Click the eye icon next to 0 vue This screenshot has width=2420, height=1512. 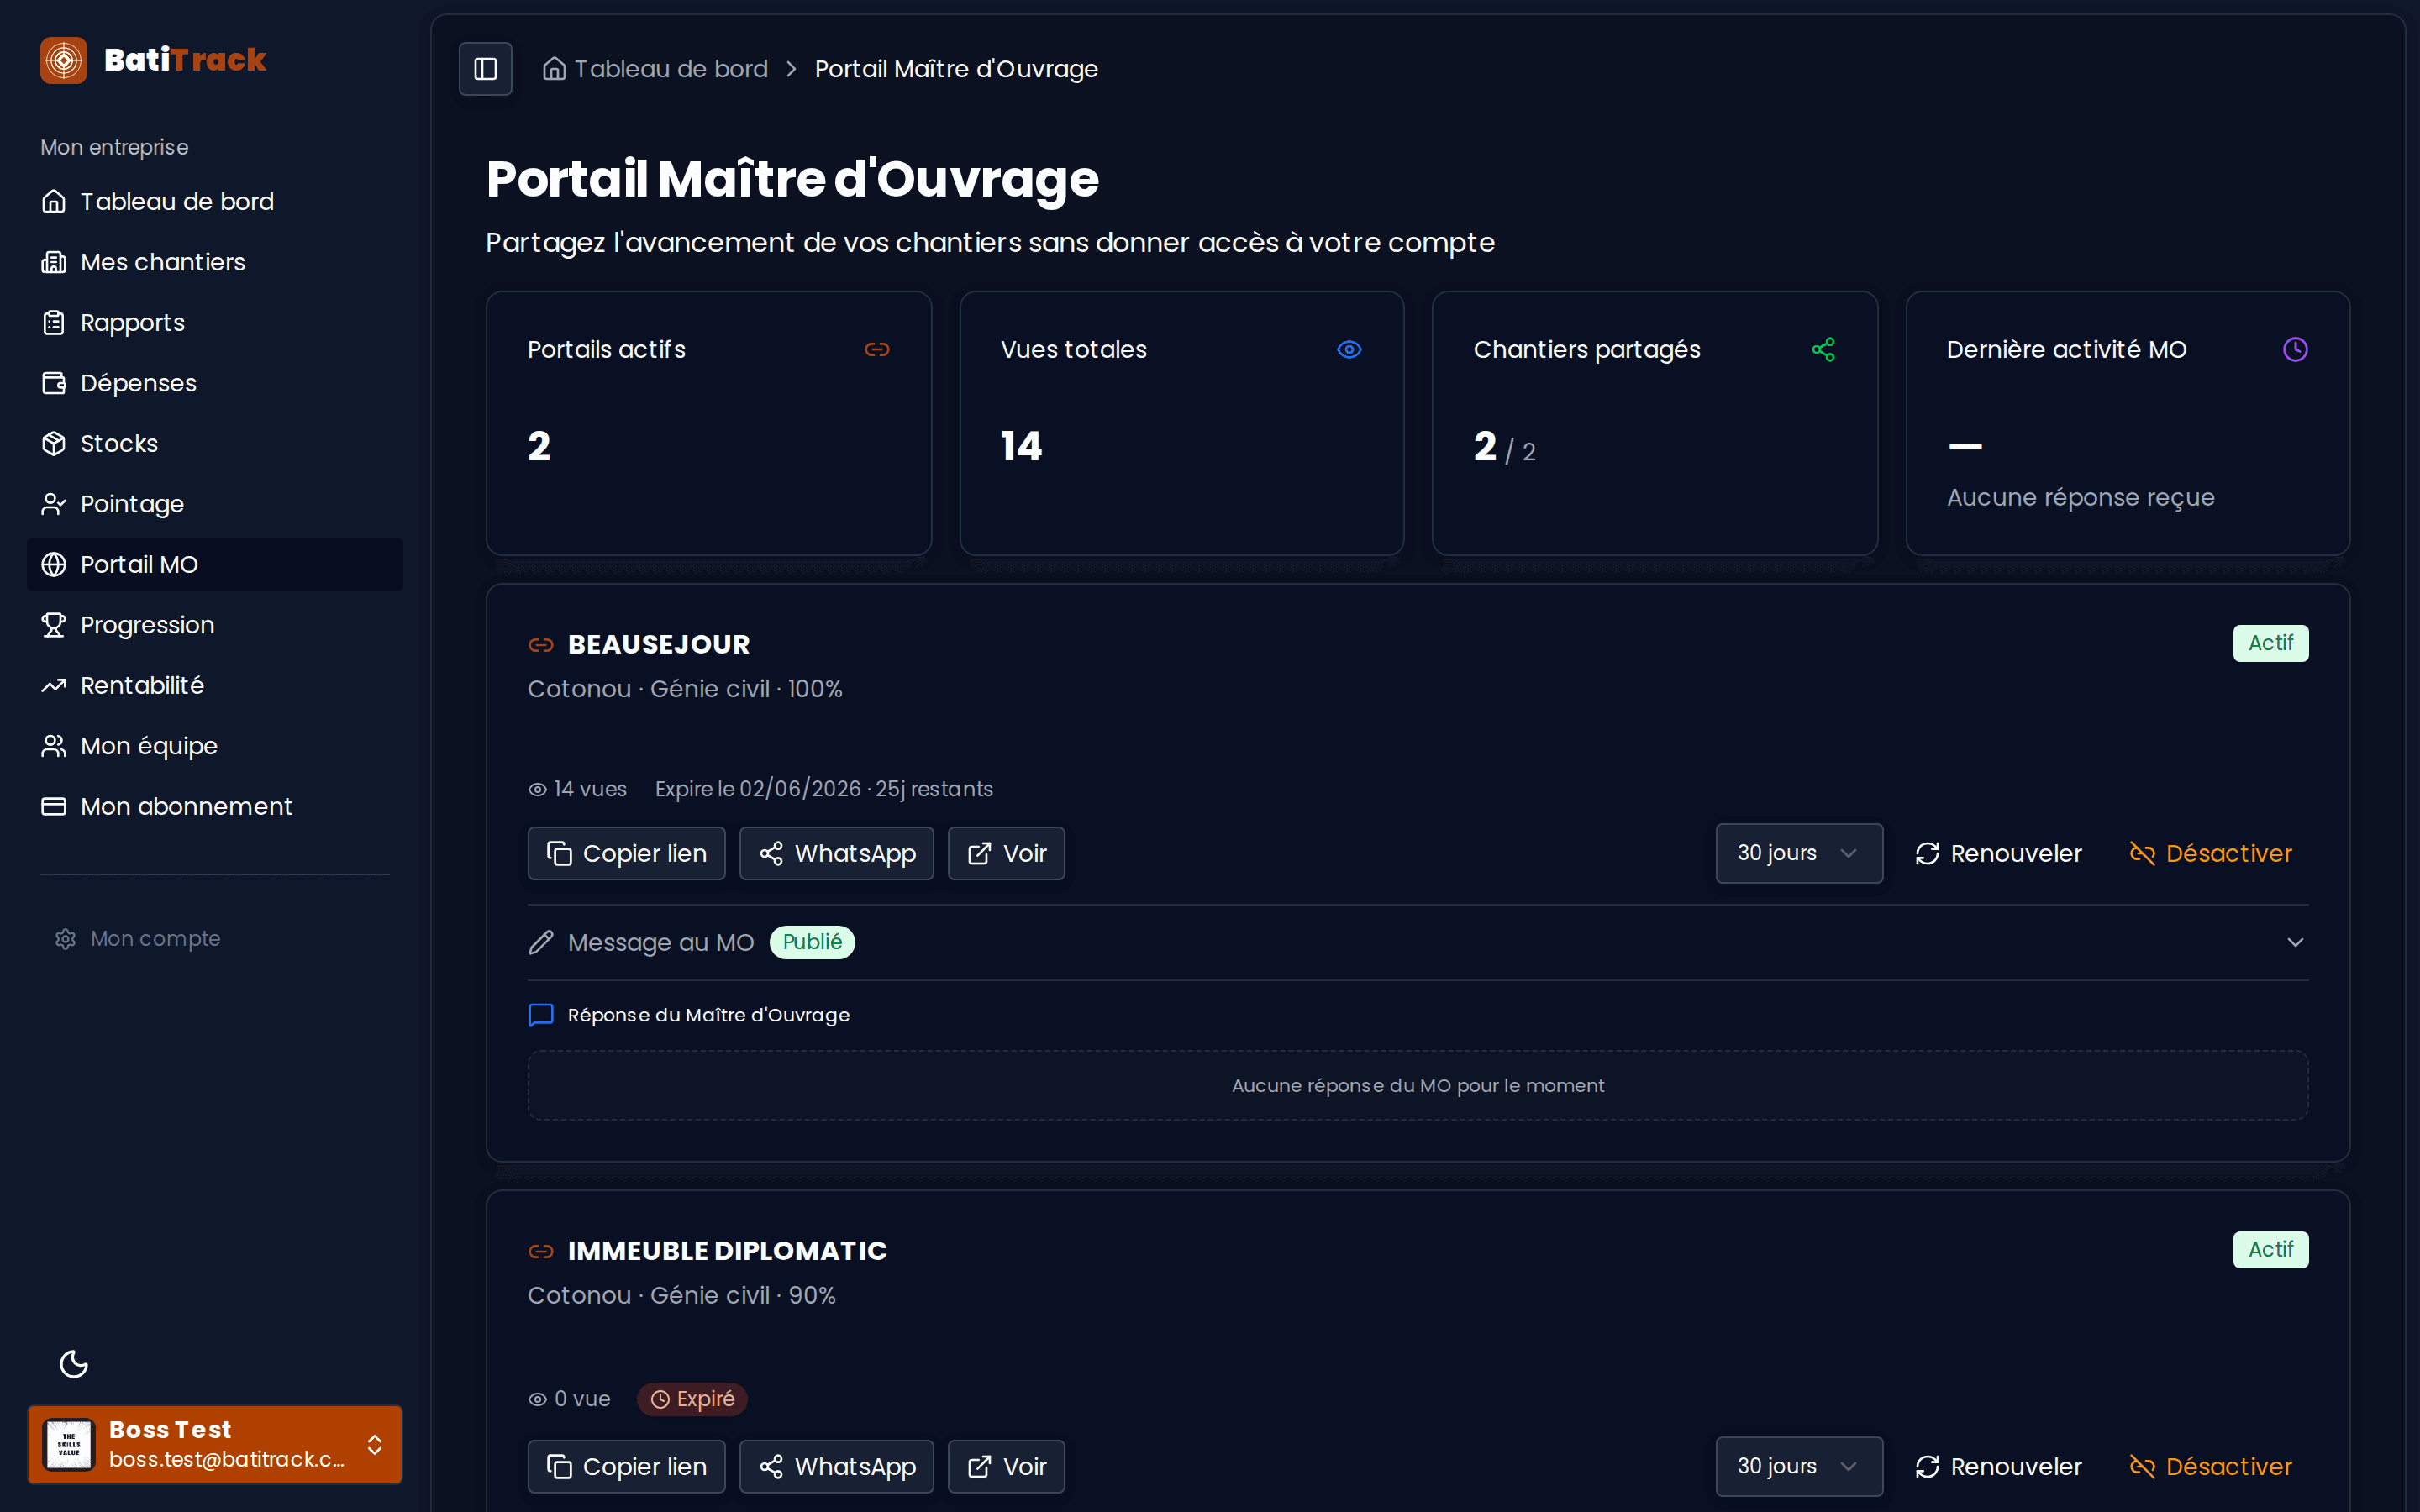pos(538,1399)
